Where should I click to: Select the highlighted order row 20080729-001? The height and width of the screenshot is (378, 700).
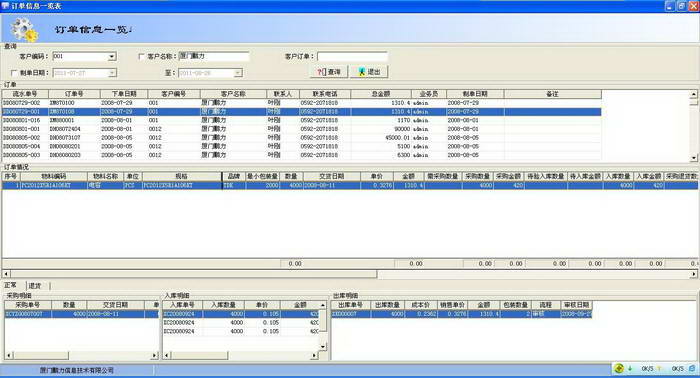point(301,112)
